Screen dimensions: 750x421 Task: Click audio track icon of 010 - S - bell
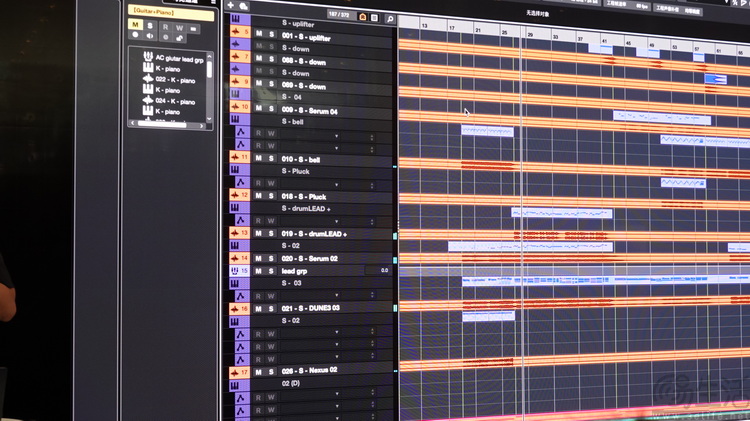[x=235, y=156]
